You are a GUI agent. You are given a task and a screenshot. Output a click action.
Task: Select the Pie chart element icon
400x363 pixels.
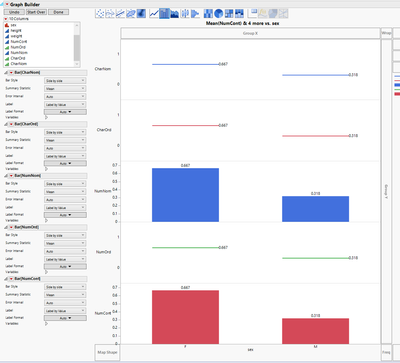click(218, 14)
